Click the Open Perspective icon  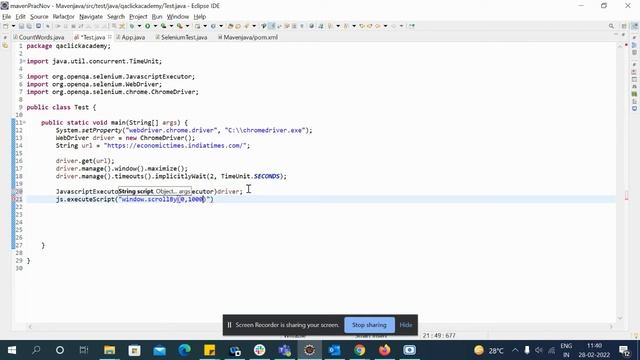pyautogui.click(x=624, y=26)
